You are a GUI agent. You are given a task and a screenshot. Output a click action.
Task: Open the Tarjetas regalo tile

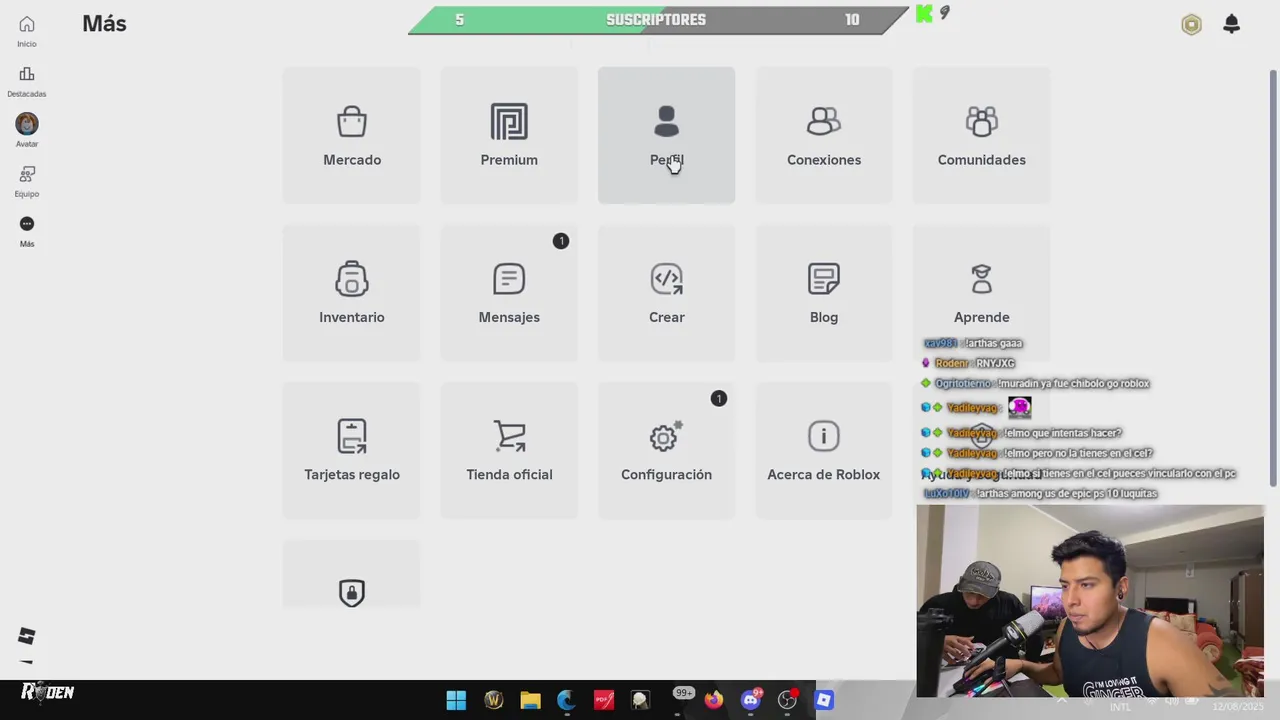point(352,450)
